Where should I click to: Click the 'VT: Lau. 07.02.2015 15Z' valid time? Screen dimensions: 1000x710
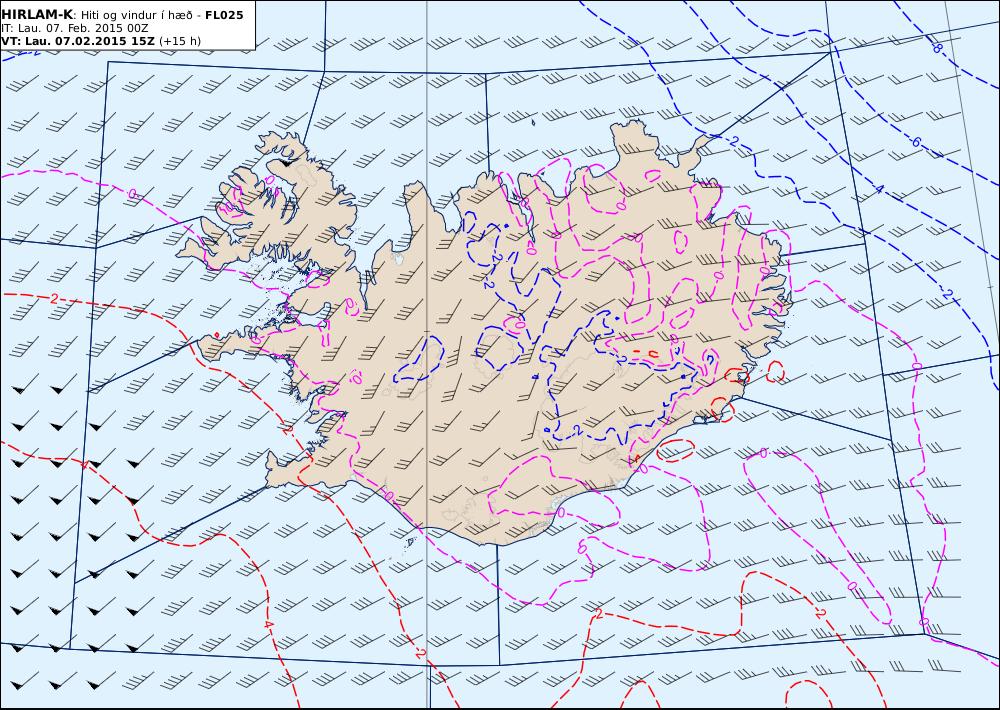click(78, 41)
